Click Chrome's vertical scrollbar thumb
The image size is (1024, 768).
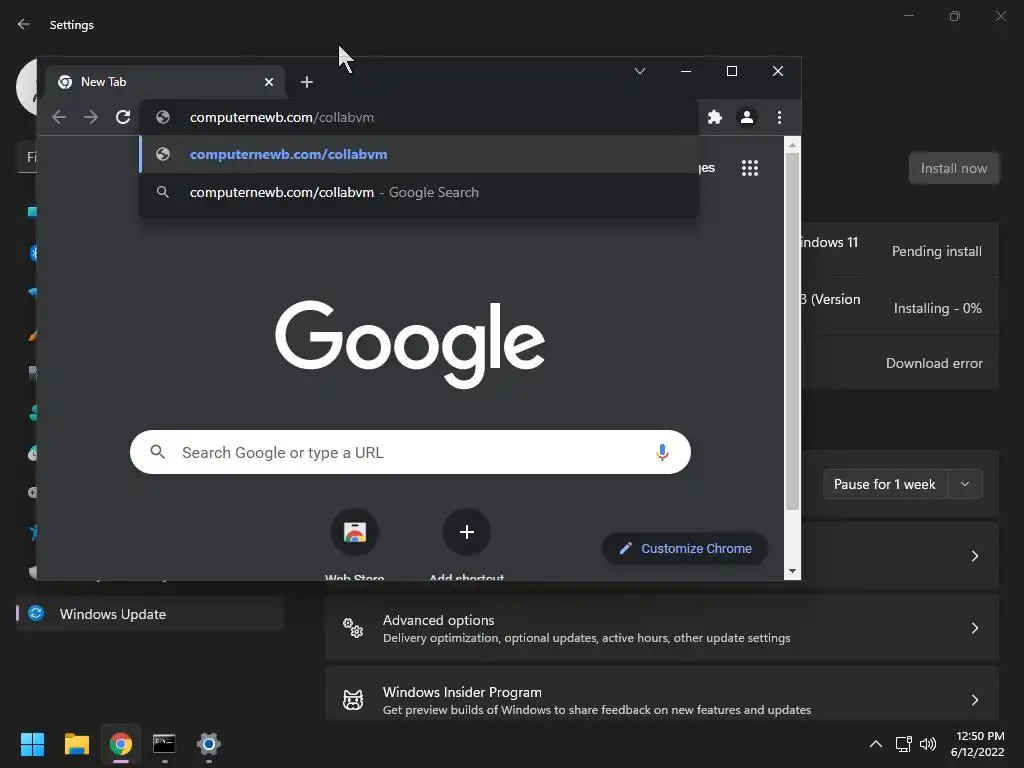[x=792, y=332]
